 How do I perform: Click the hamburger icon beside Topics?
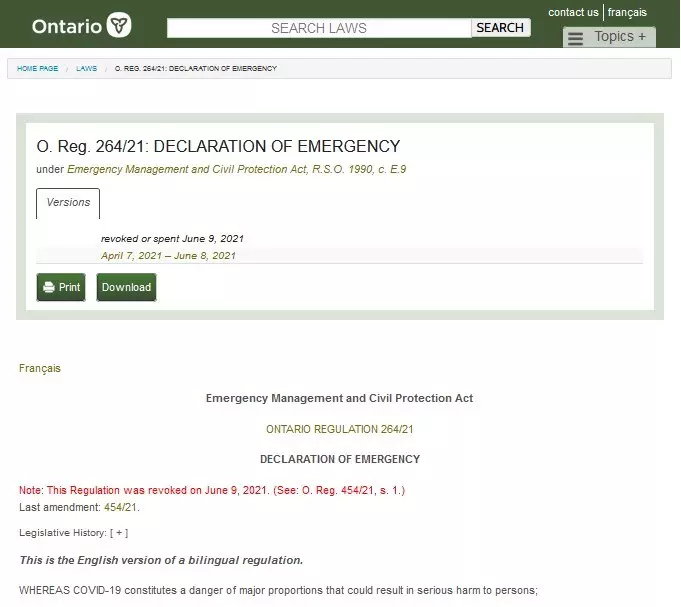click(x=575, y=38)
